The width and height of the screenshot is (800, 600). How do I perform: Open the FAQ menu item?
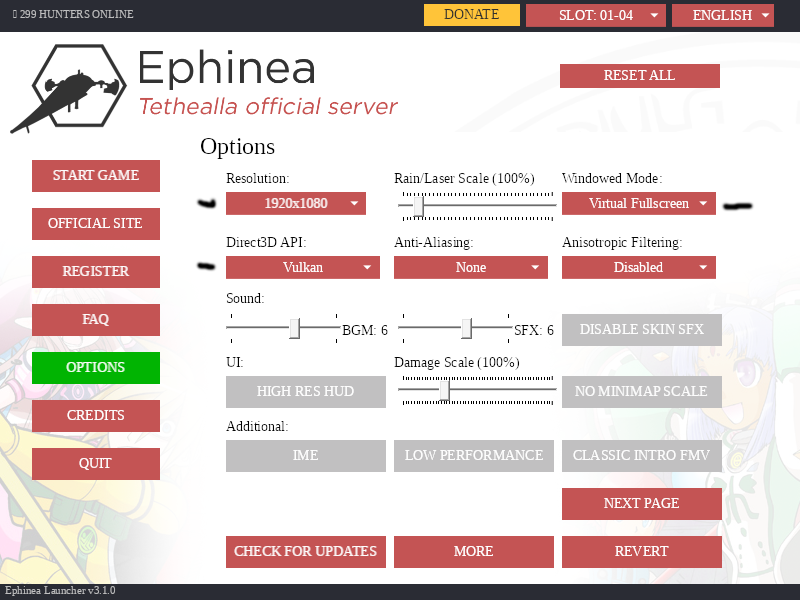pos(96,319)
